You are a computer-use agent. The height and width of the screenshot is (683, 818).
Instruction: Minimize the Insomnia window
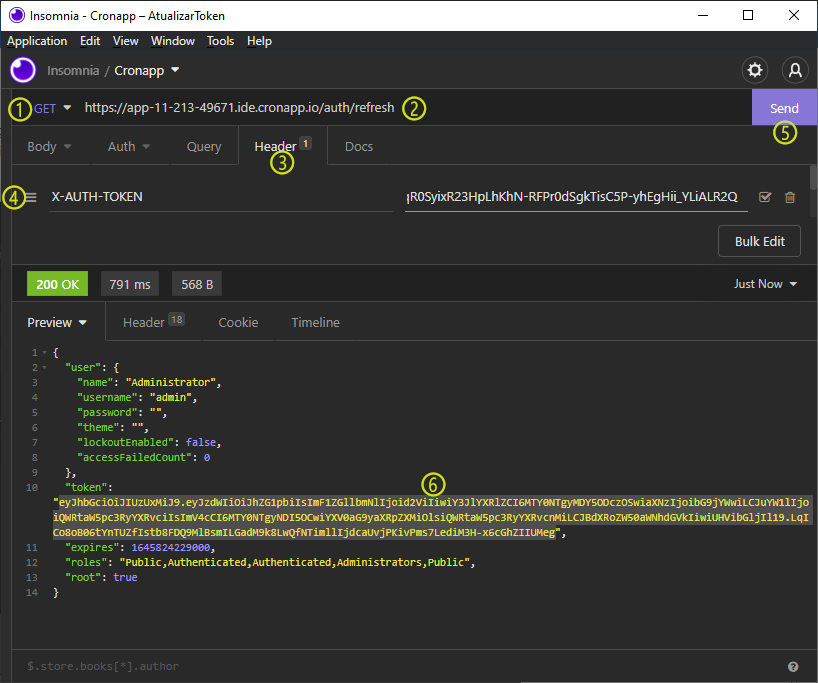click(x=703, y=15)
